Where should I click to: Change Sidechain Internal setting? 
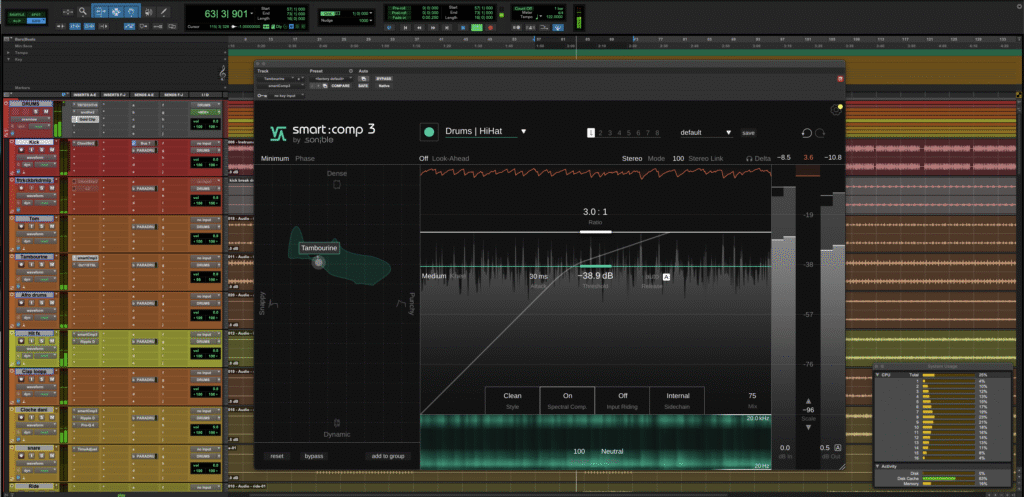coord(678,400)
